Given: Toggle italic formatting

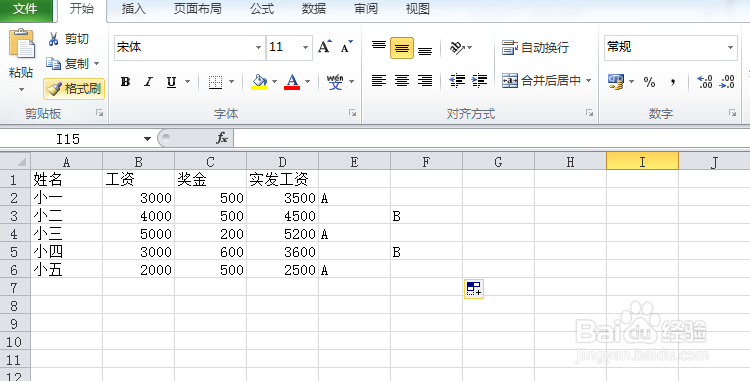Looking at the screenshot, I should [148, 82].
